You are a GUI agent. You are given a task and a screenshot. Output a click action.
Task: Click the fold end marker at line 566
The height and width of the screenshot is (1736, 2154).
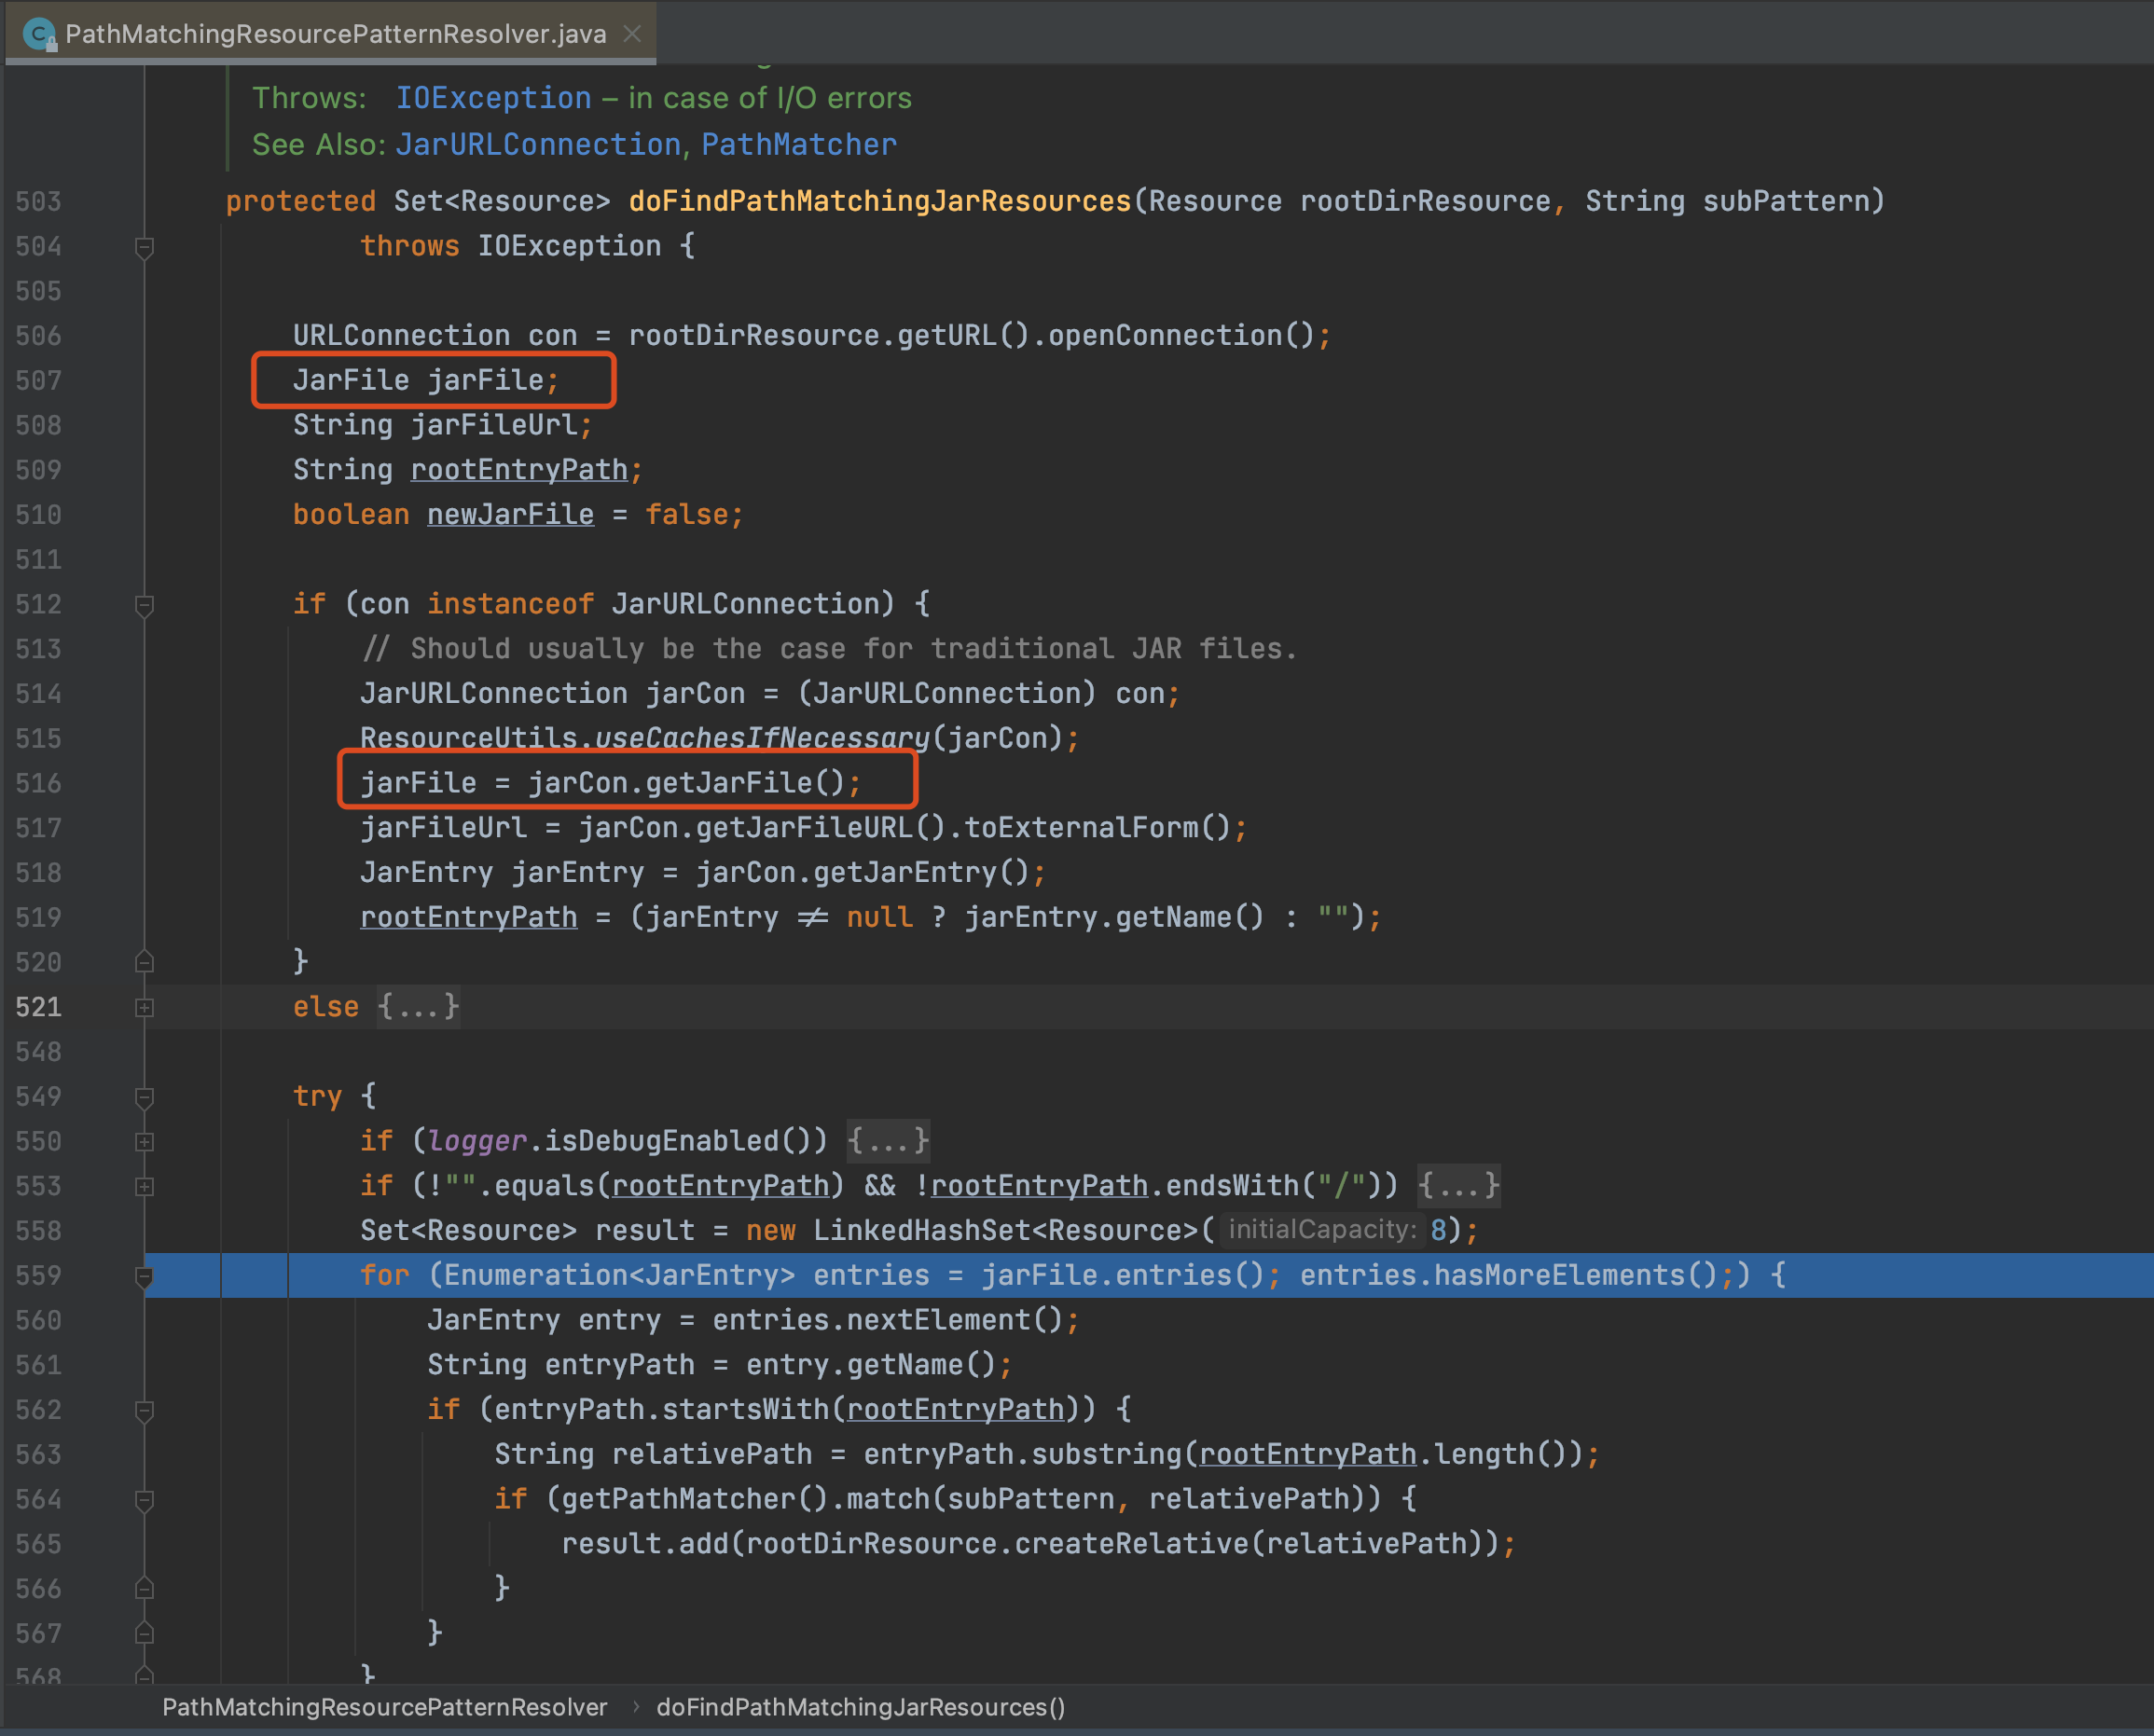(x=144, y=1588)
